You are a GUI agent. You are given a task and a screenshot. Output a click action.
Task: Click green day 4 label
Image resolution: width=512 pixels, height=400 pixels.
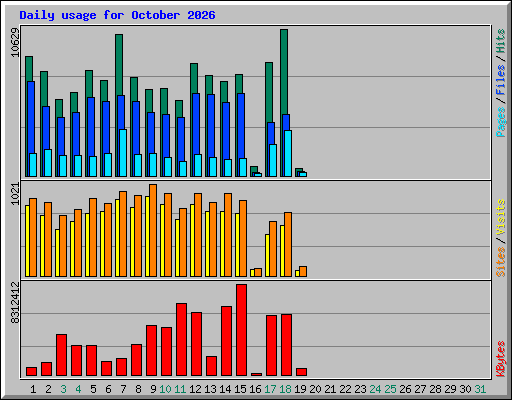click(78, 389)
